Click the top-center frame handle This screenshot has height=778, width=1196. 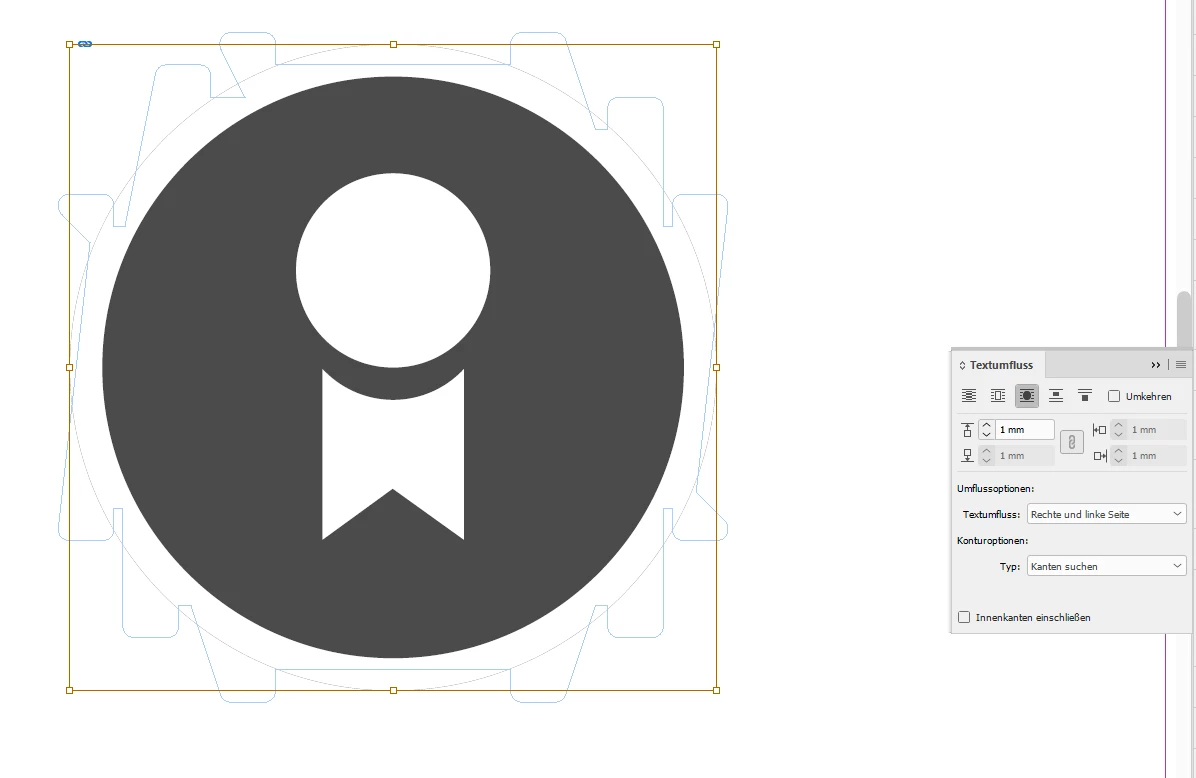pyautogui.click(x=394, y=44)
